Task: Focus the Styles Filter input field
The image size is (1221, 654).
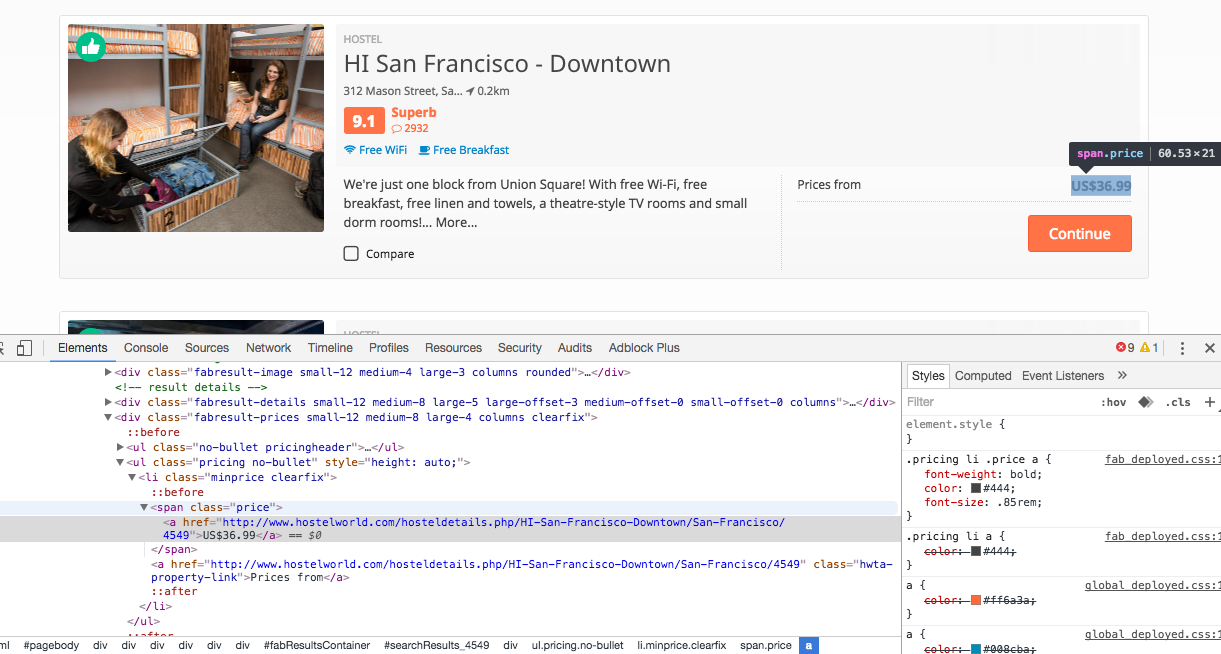Action: coord(1000,402)
